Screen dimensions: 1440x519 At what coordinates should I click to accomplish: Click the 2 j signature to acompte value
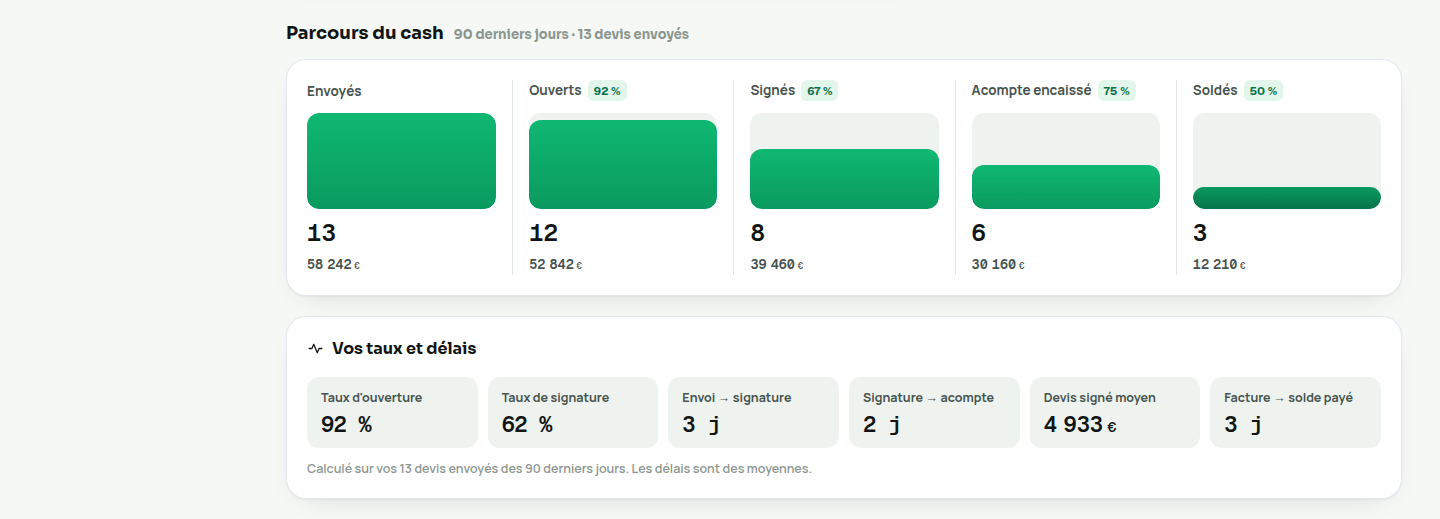(882, 425)
